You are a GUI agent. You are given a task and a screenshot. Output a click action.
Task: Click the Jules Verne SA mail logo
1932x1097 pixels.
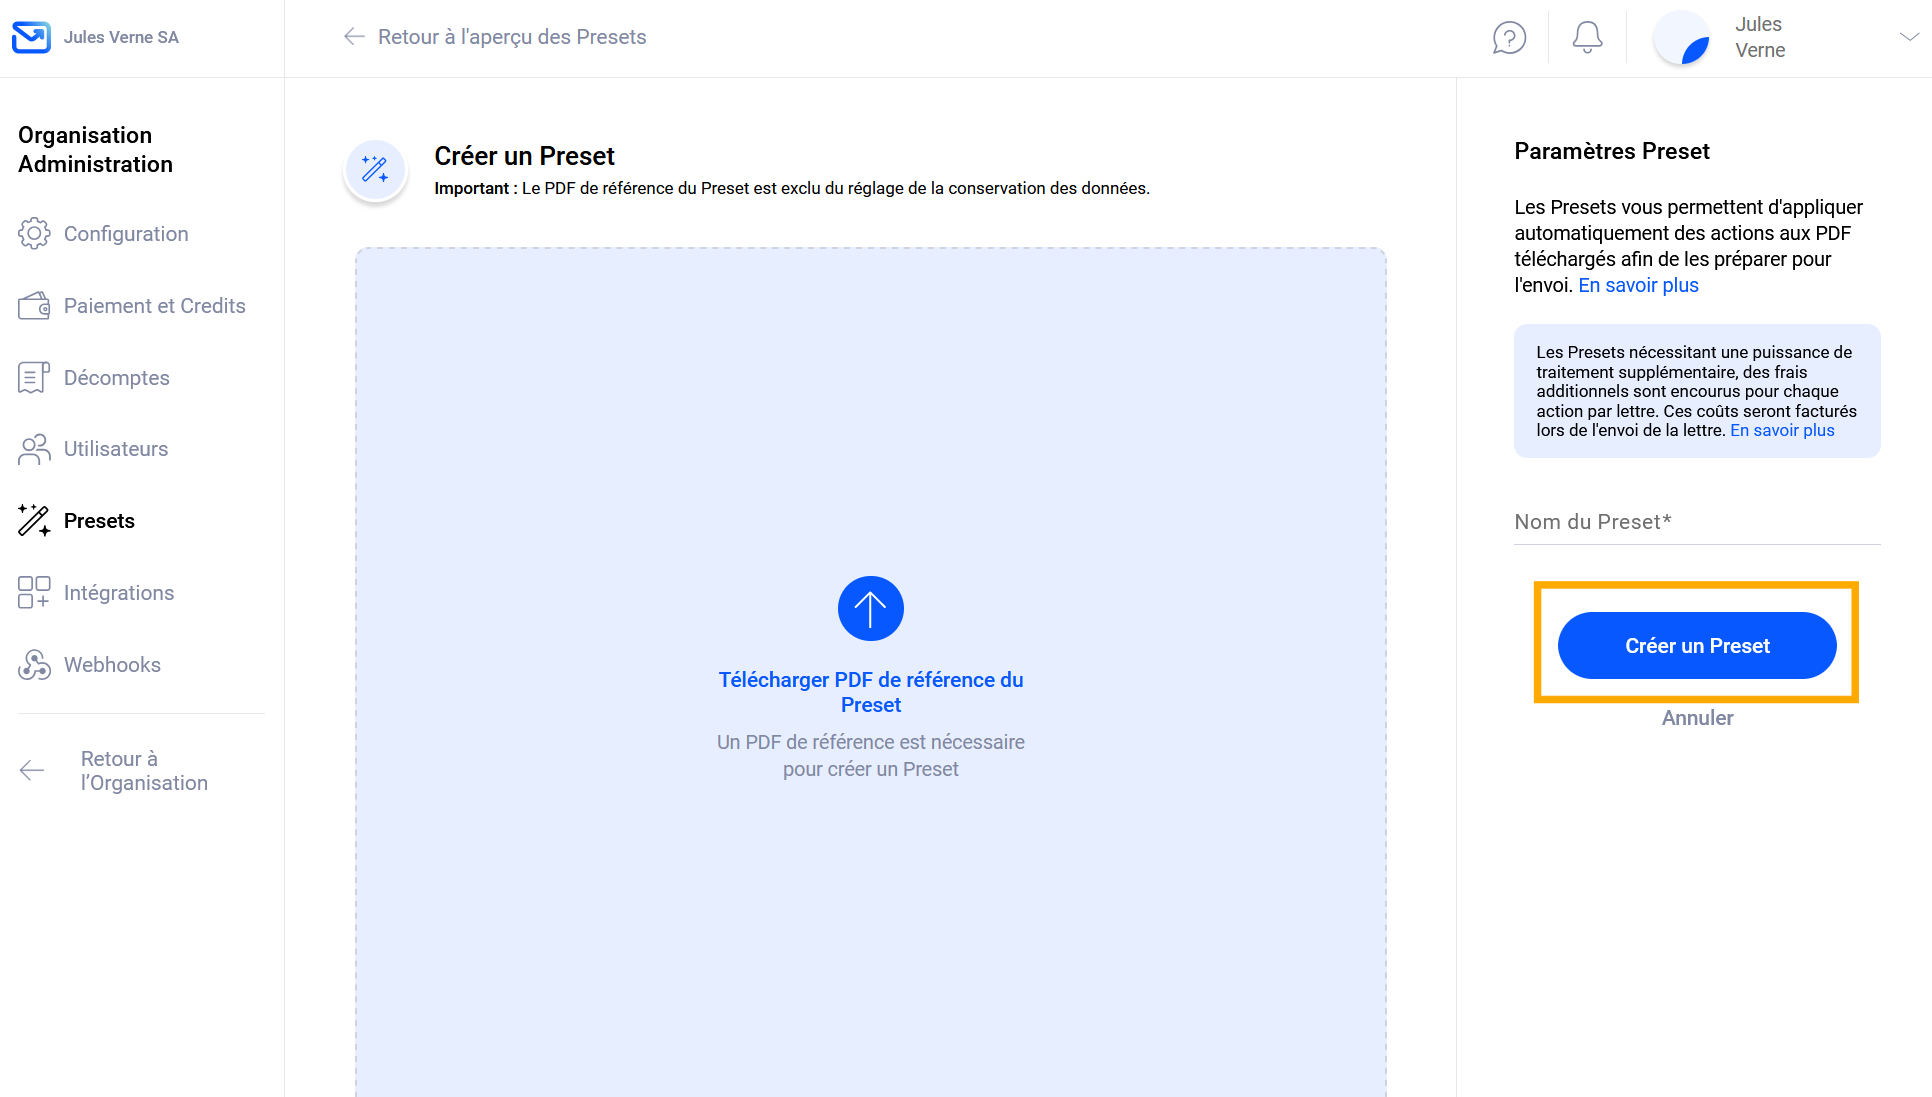(31, 37)
